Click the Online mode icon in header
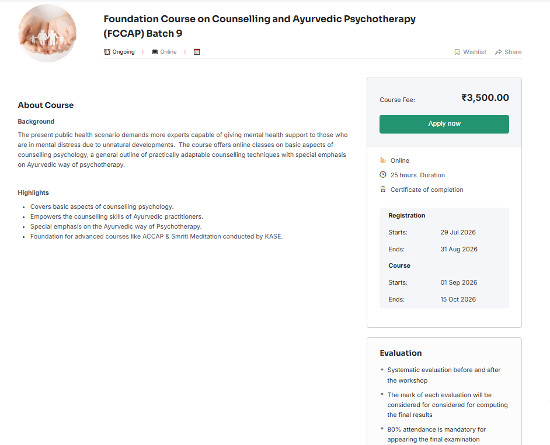The height and width of the screenshot is (445, 550). point(155,52)
